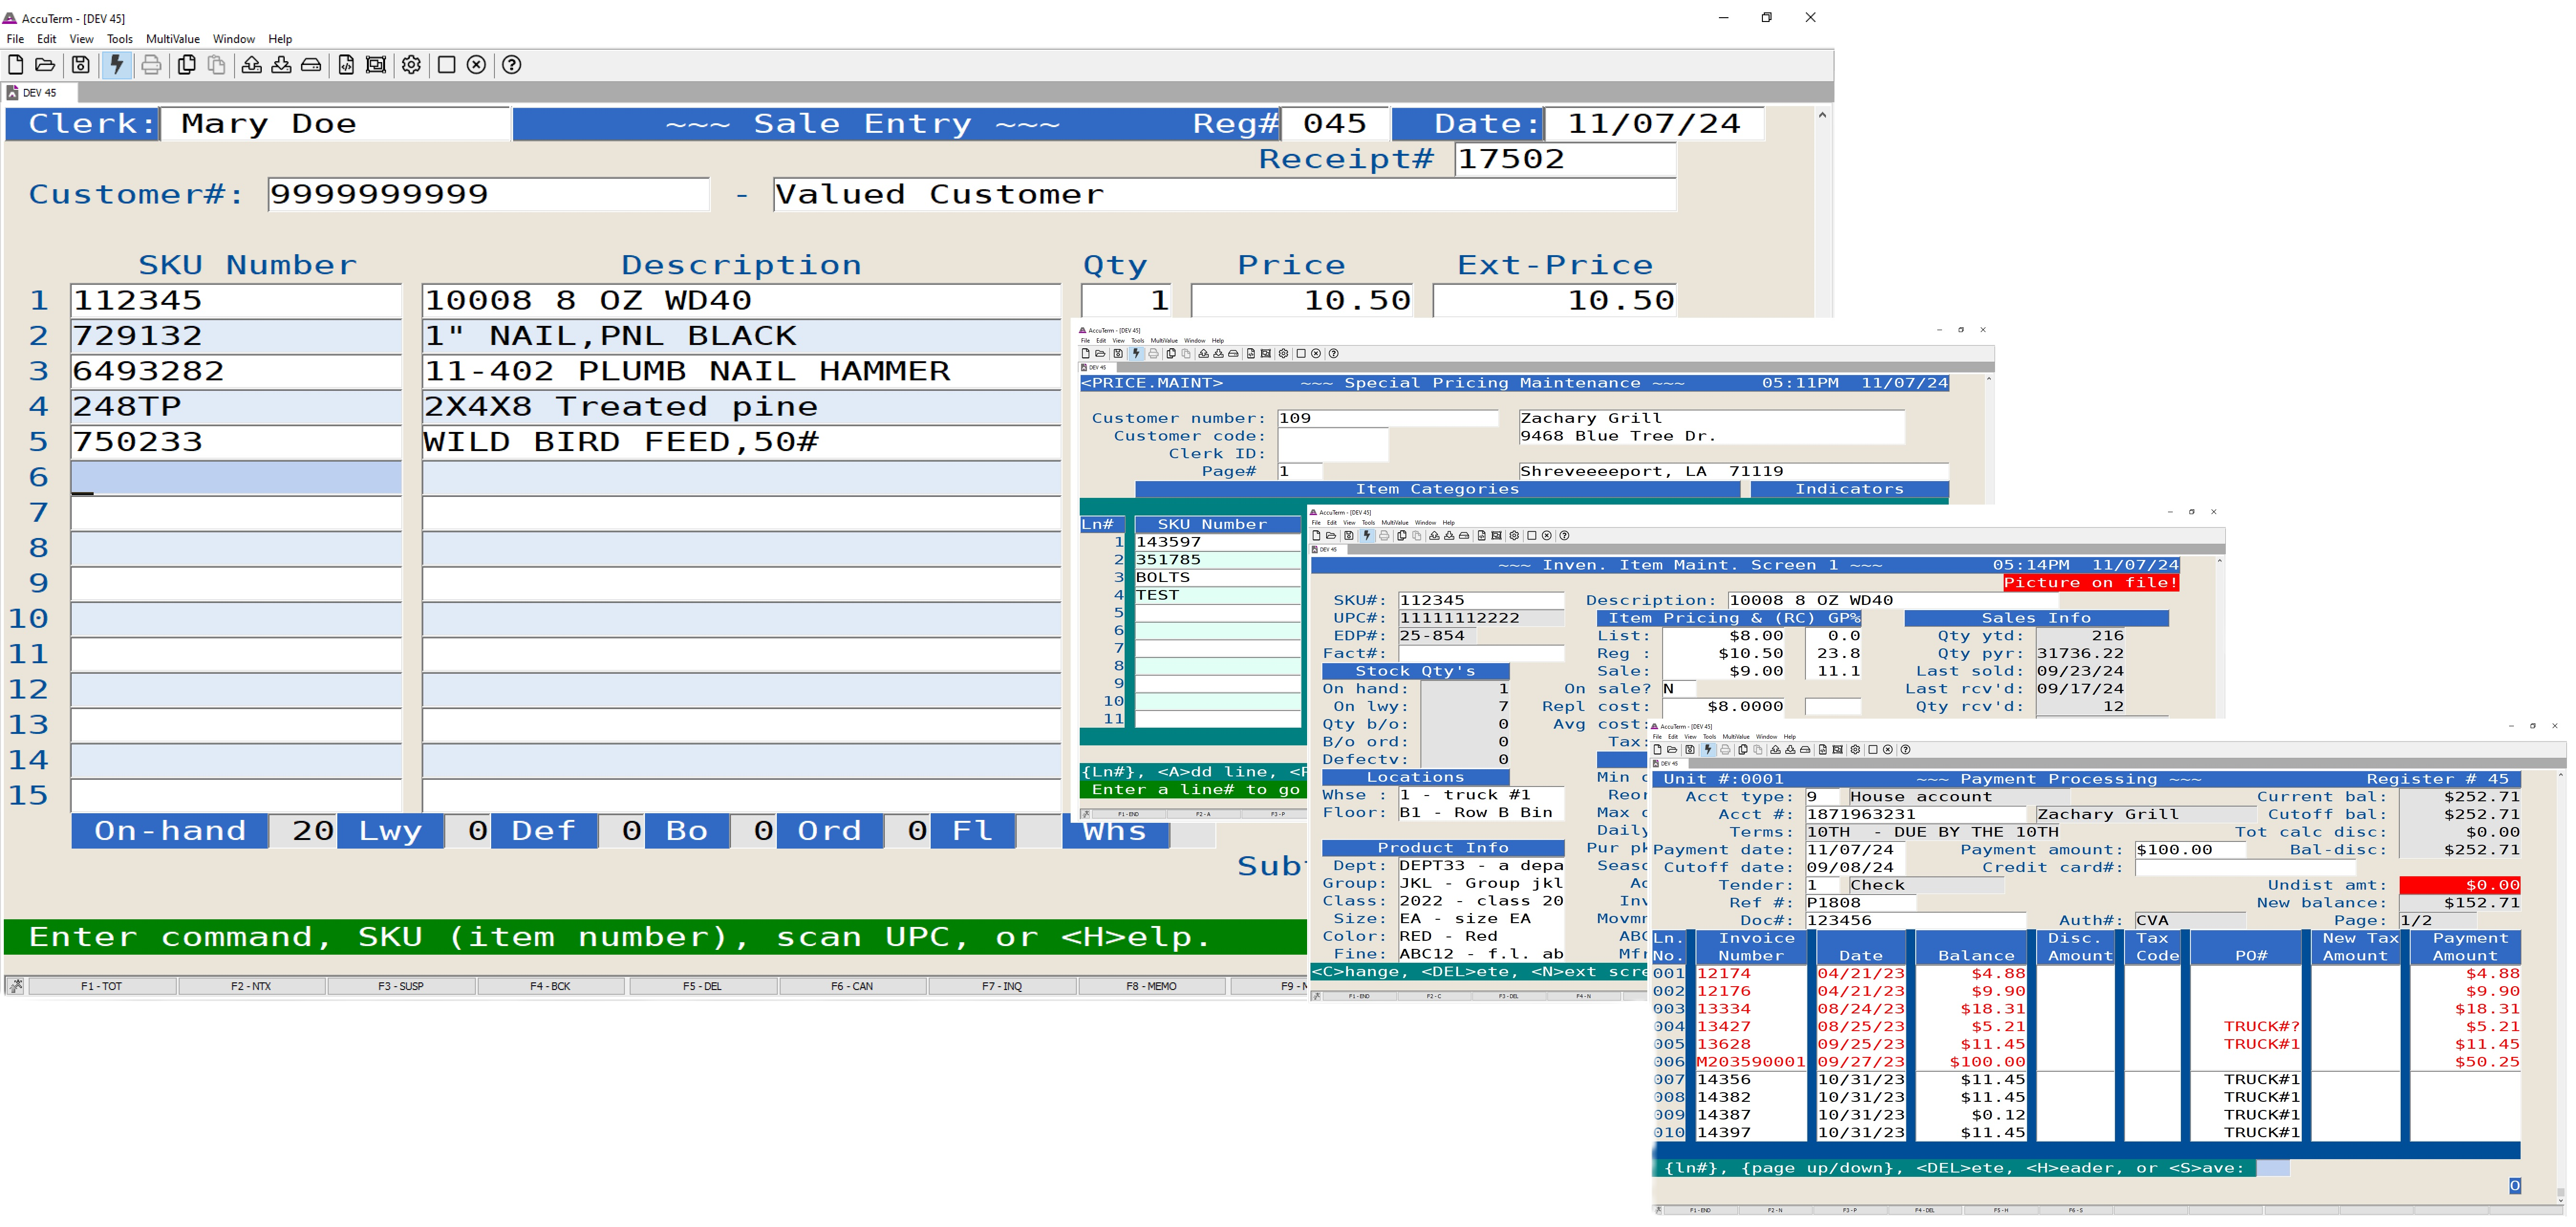The height and width of the screenshot is (1227, 2576).
Task: Open the Tools menu
Action: 120,39
